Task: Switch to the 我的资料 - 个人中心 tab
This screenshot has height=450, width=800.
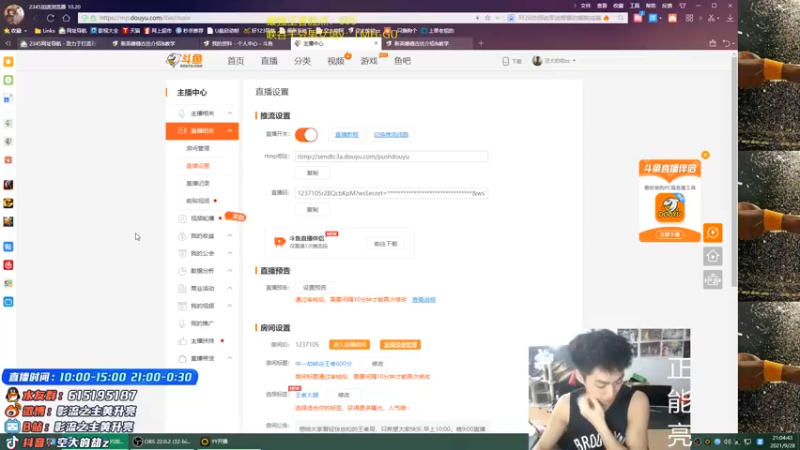Action: 242,43
